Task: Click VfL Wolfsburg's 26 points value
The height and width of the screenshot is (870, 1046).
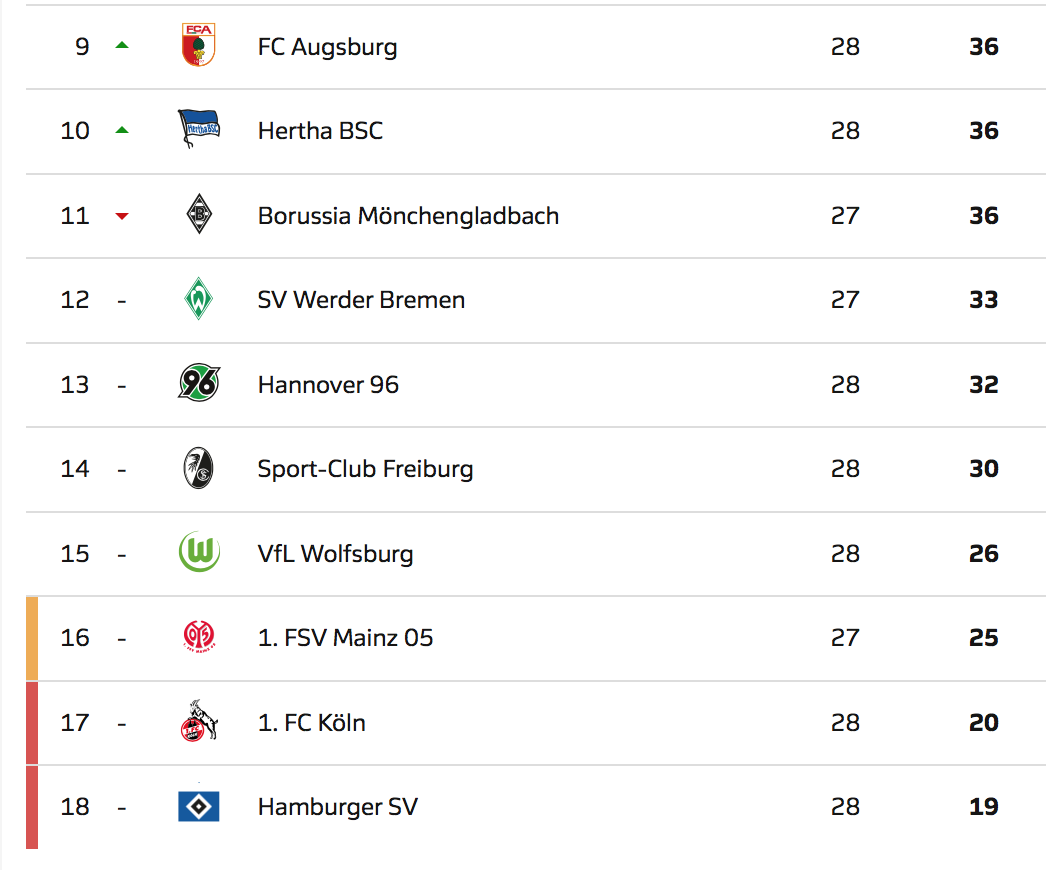Action: 983,554
